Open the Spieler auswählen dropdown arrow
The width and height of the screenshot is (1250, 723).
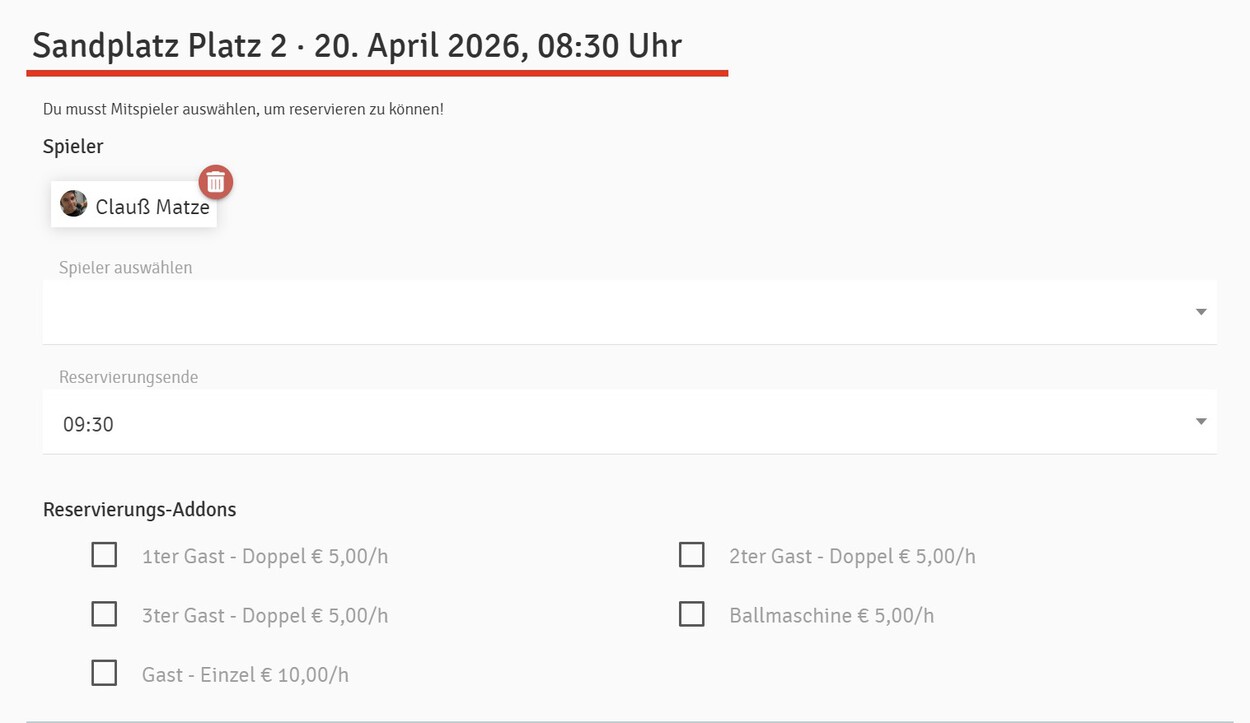[1201, 312]
